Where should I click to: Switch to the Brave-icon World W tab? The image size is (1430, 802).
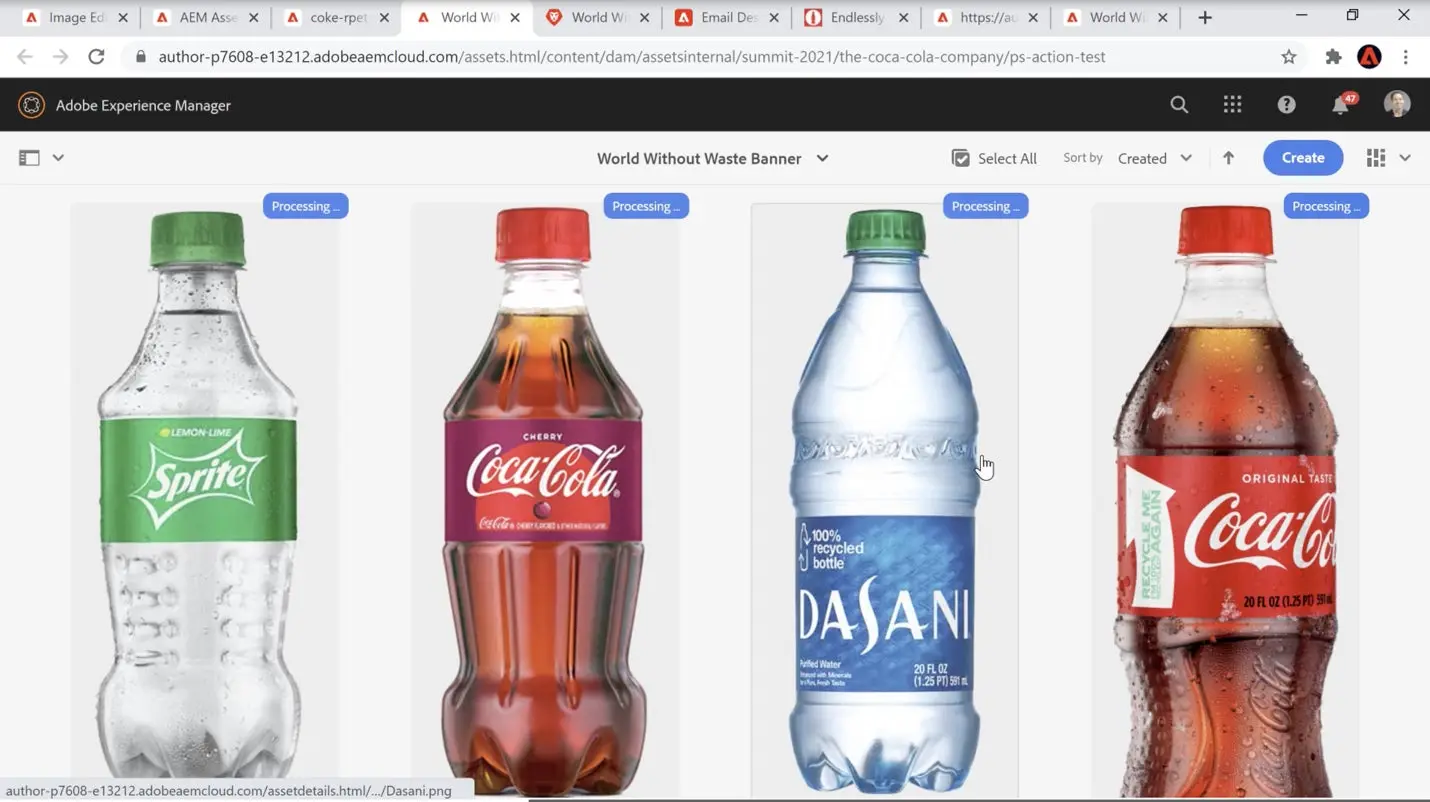(597, 17)
